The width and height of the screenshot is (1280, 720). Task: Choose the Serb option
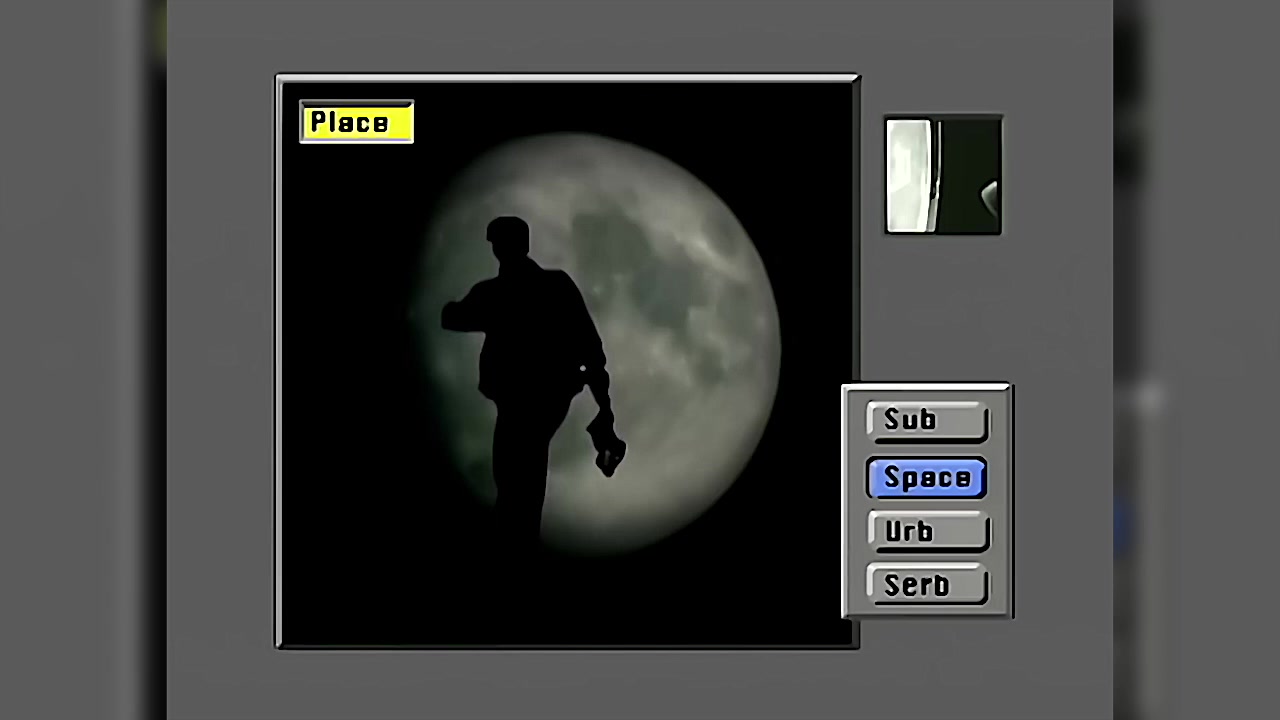(928, 585)
